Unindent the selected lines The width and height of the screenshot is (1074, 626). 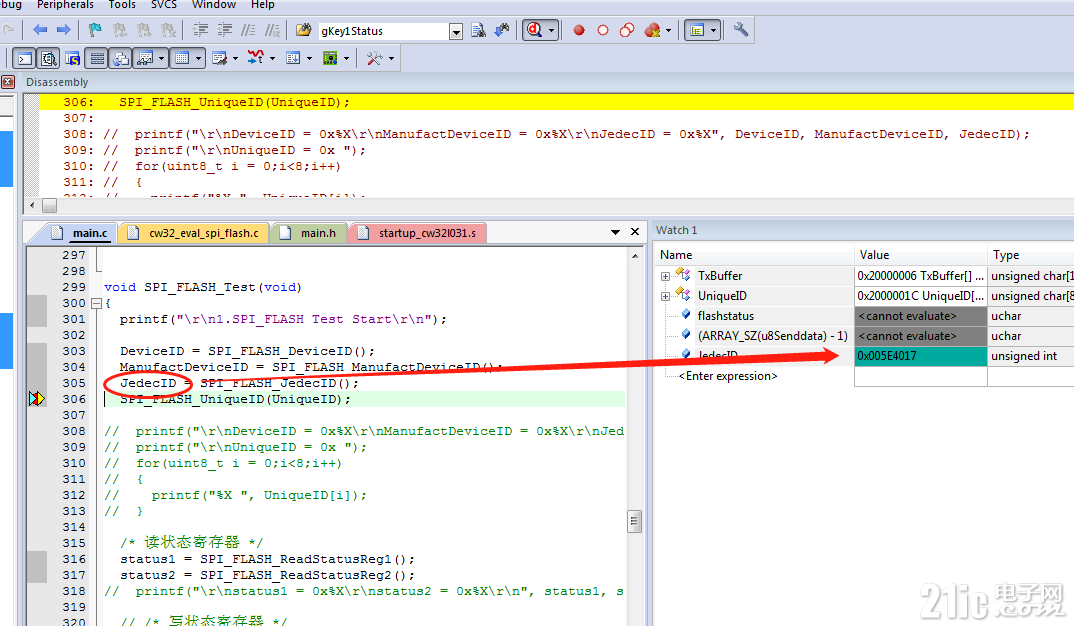(224, 30)
